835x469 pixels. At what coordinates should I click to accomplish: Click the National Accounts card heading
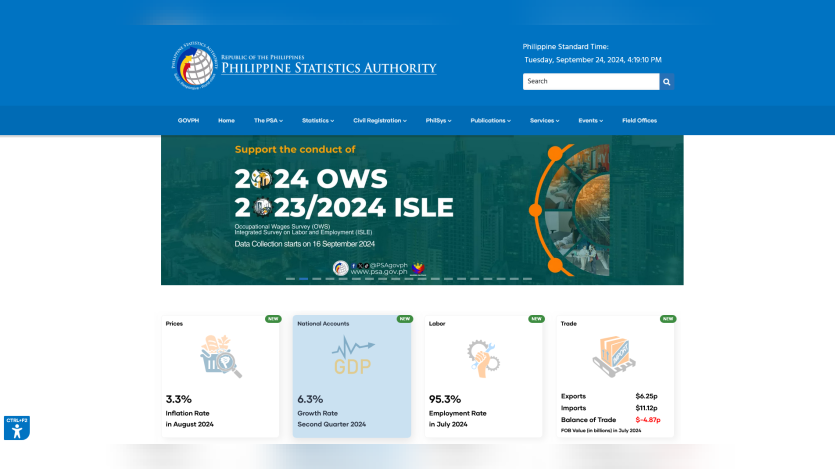[323, 324]
